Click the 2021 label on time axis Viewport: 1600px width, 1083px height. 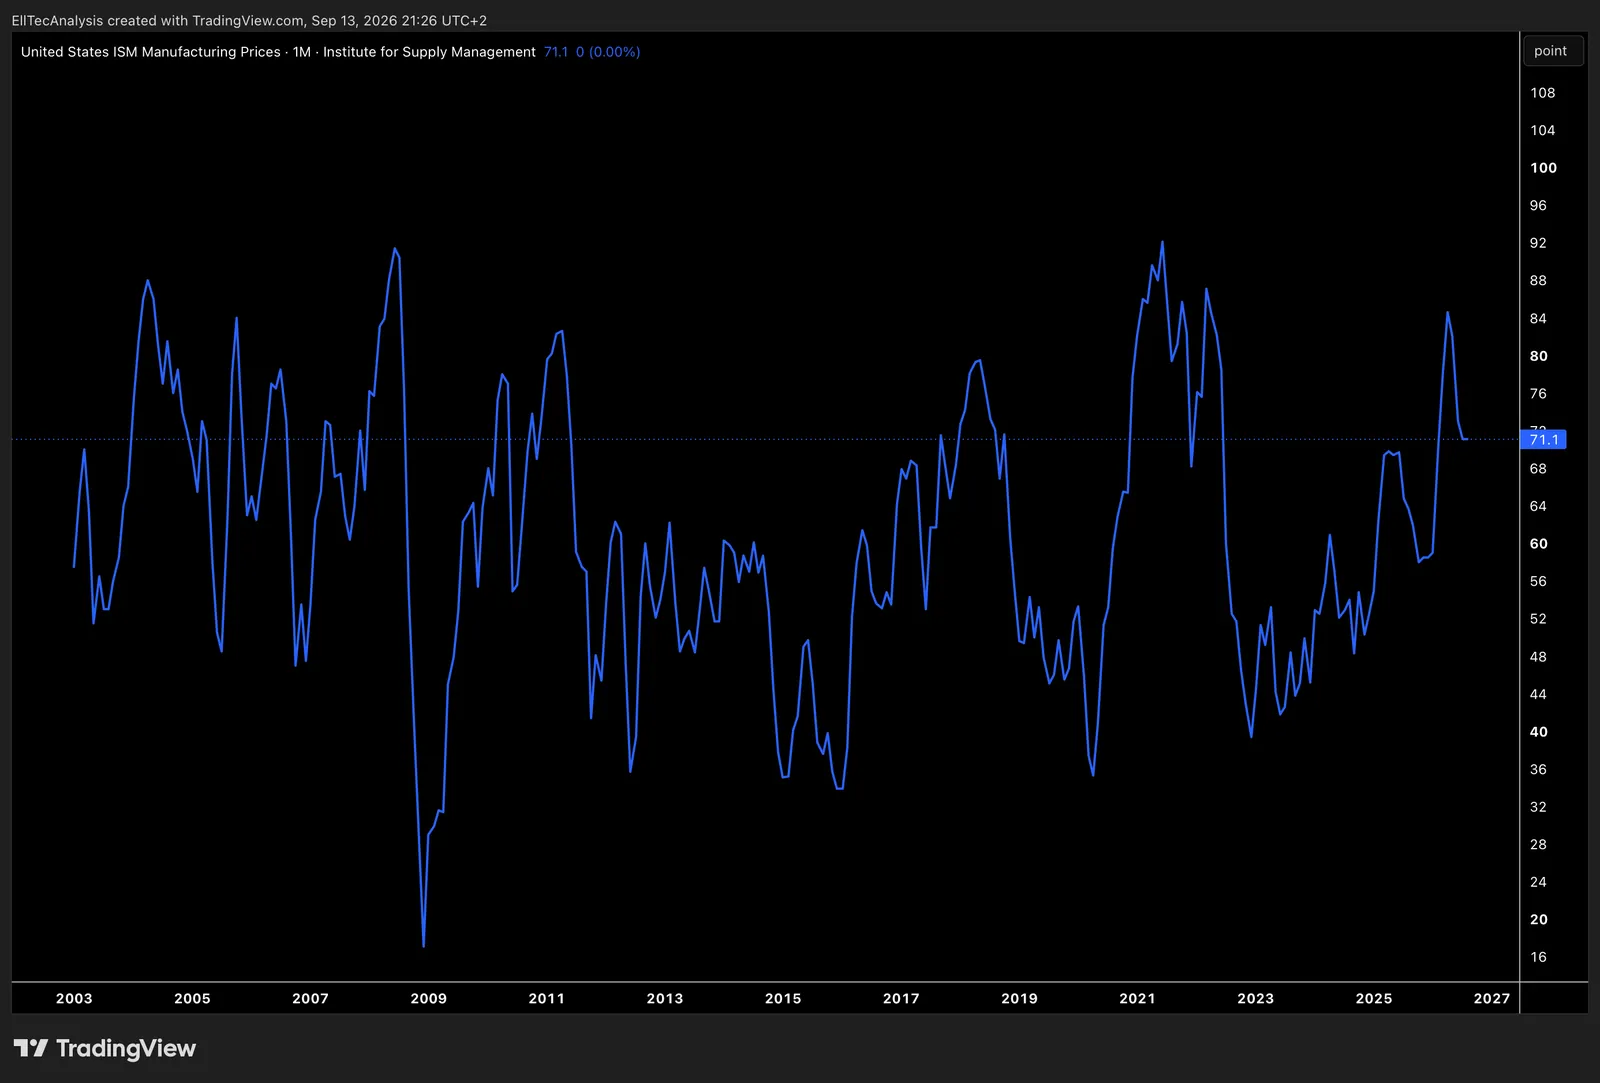pos(1137,998)
